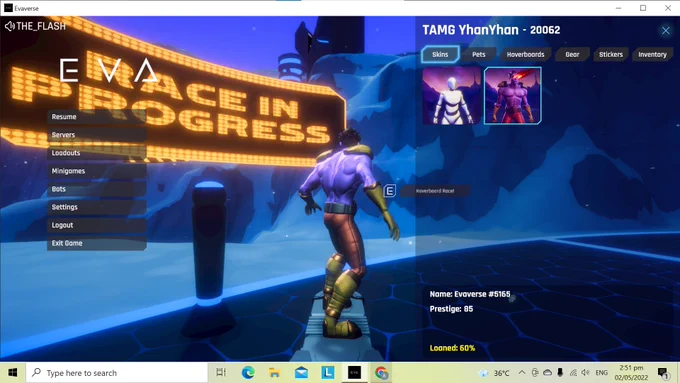Open the Hoverboards tab
Screen dimensions: 680x383
525,54
